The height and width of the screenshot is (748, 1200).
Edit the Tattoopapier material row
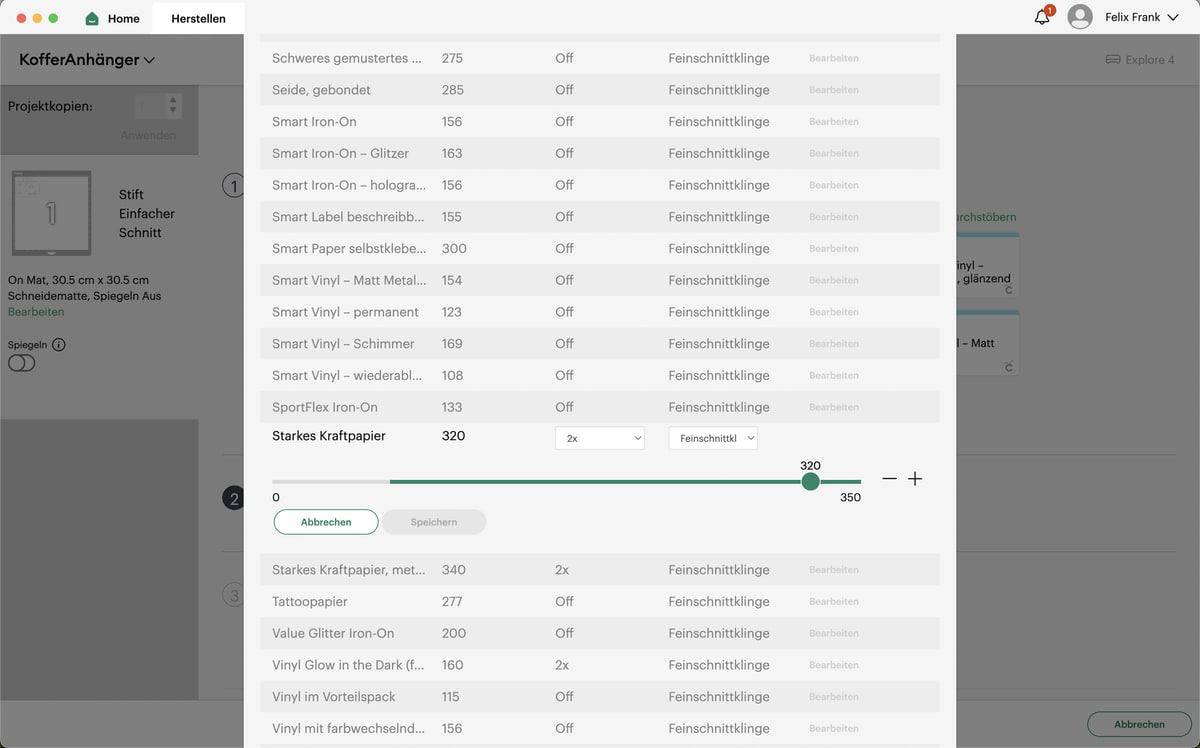pyautogui.click(x=833, y=602)
